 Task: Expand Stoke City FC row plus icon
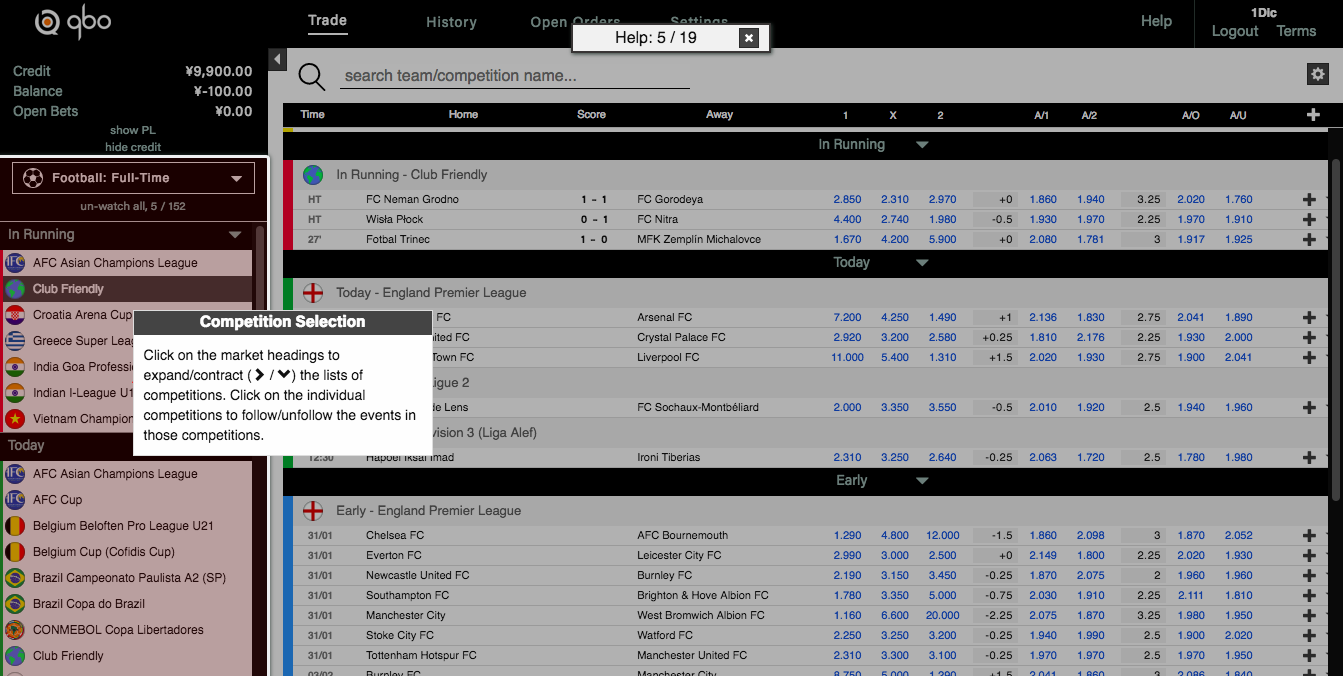(1310, 636)
